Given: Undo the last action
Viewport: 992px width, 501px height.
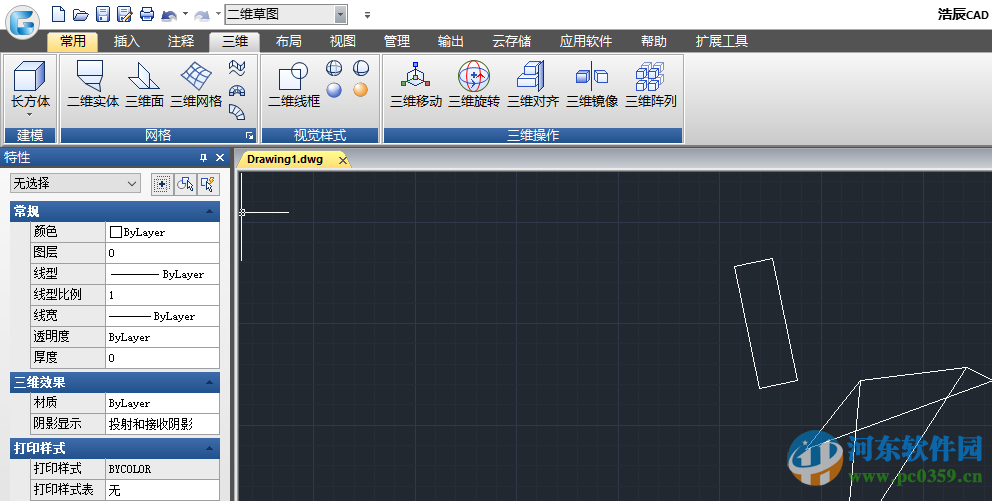Looking at the screenshot, I should 169,15.
